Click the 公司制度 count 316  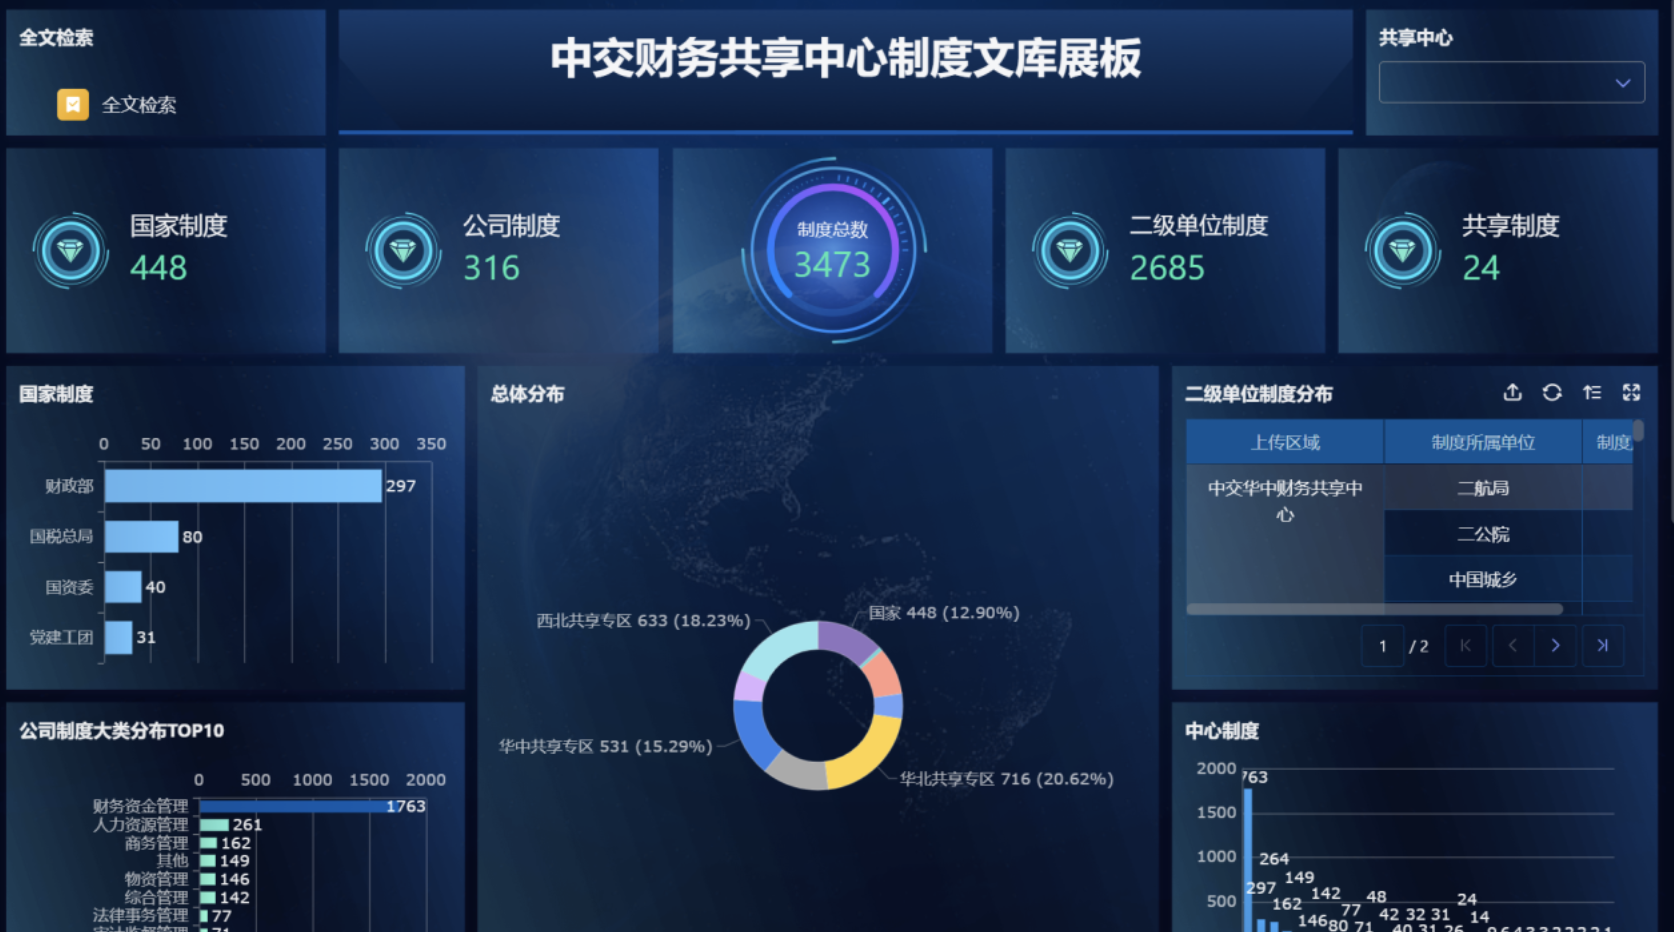(x=491, y=268)
